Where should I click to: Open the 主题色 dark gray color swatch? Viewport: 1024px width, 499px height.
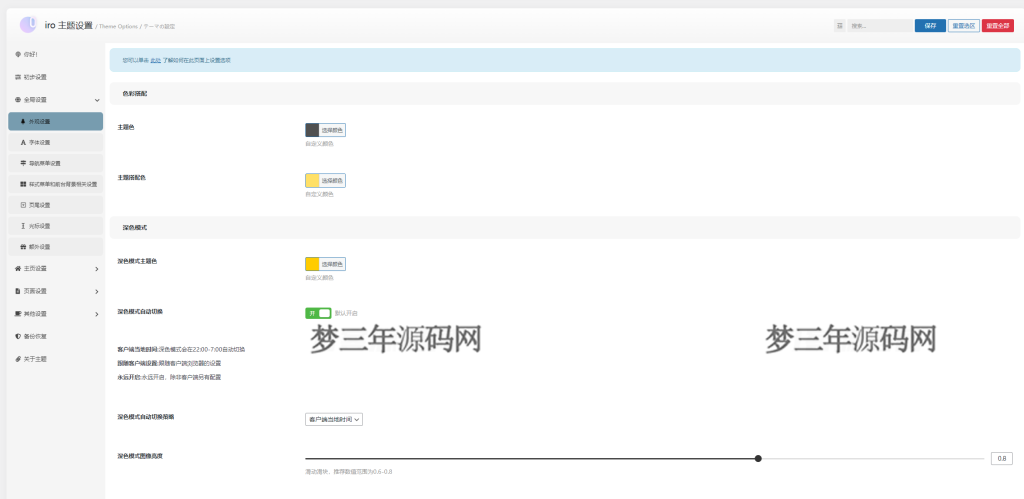312,130
